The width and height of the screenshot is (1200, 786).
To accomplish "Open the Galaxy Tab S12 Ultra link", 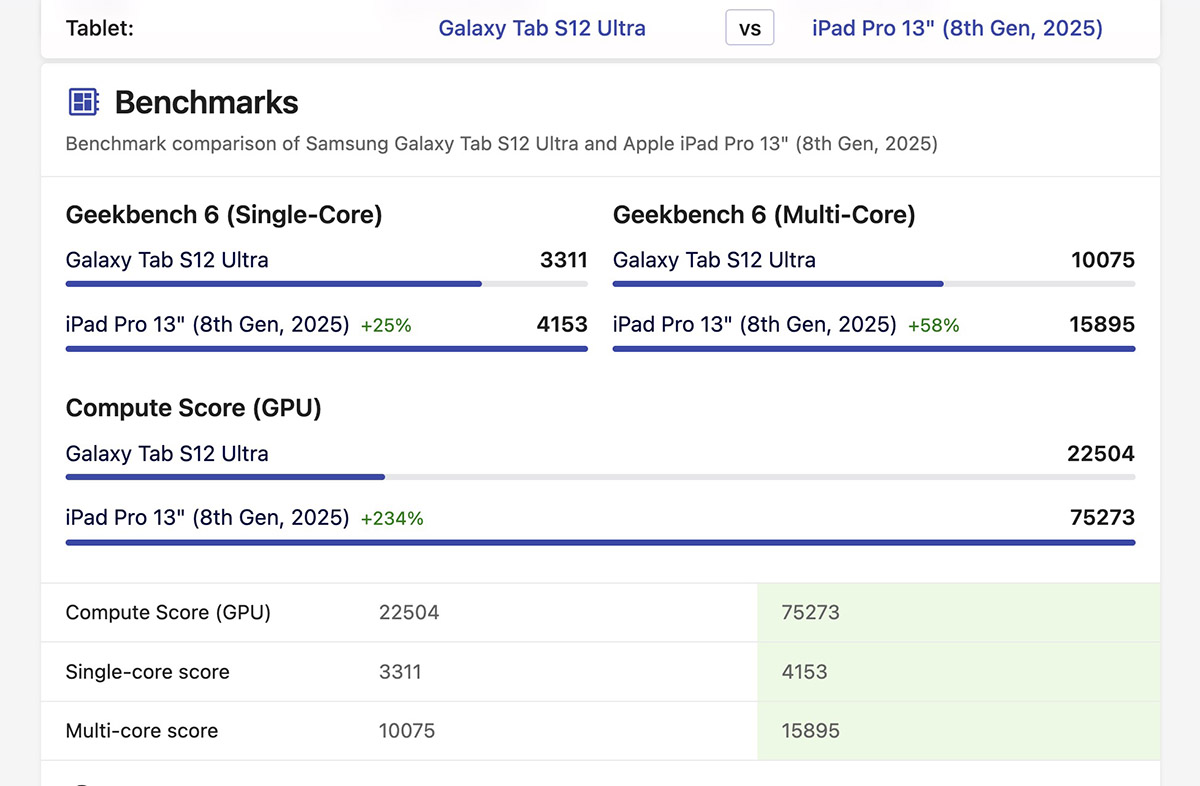I will coord(542,28).
